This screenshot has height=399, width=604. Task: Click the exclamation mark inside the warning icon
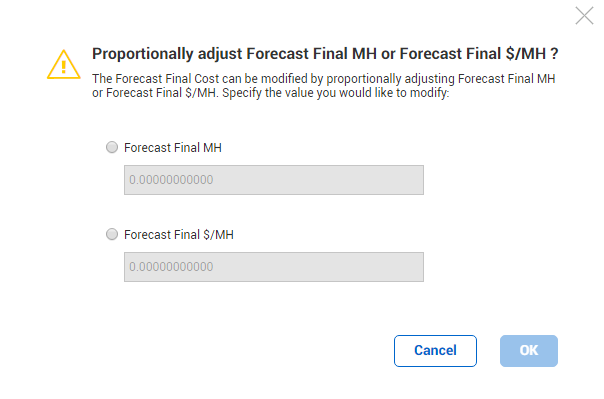pyautogui.click(x=64, y=67)
